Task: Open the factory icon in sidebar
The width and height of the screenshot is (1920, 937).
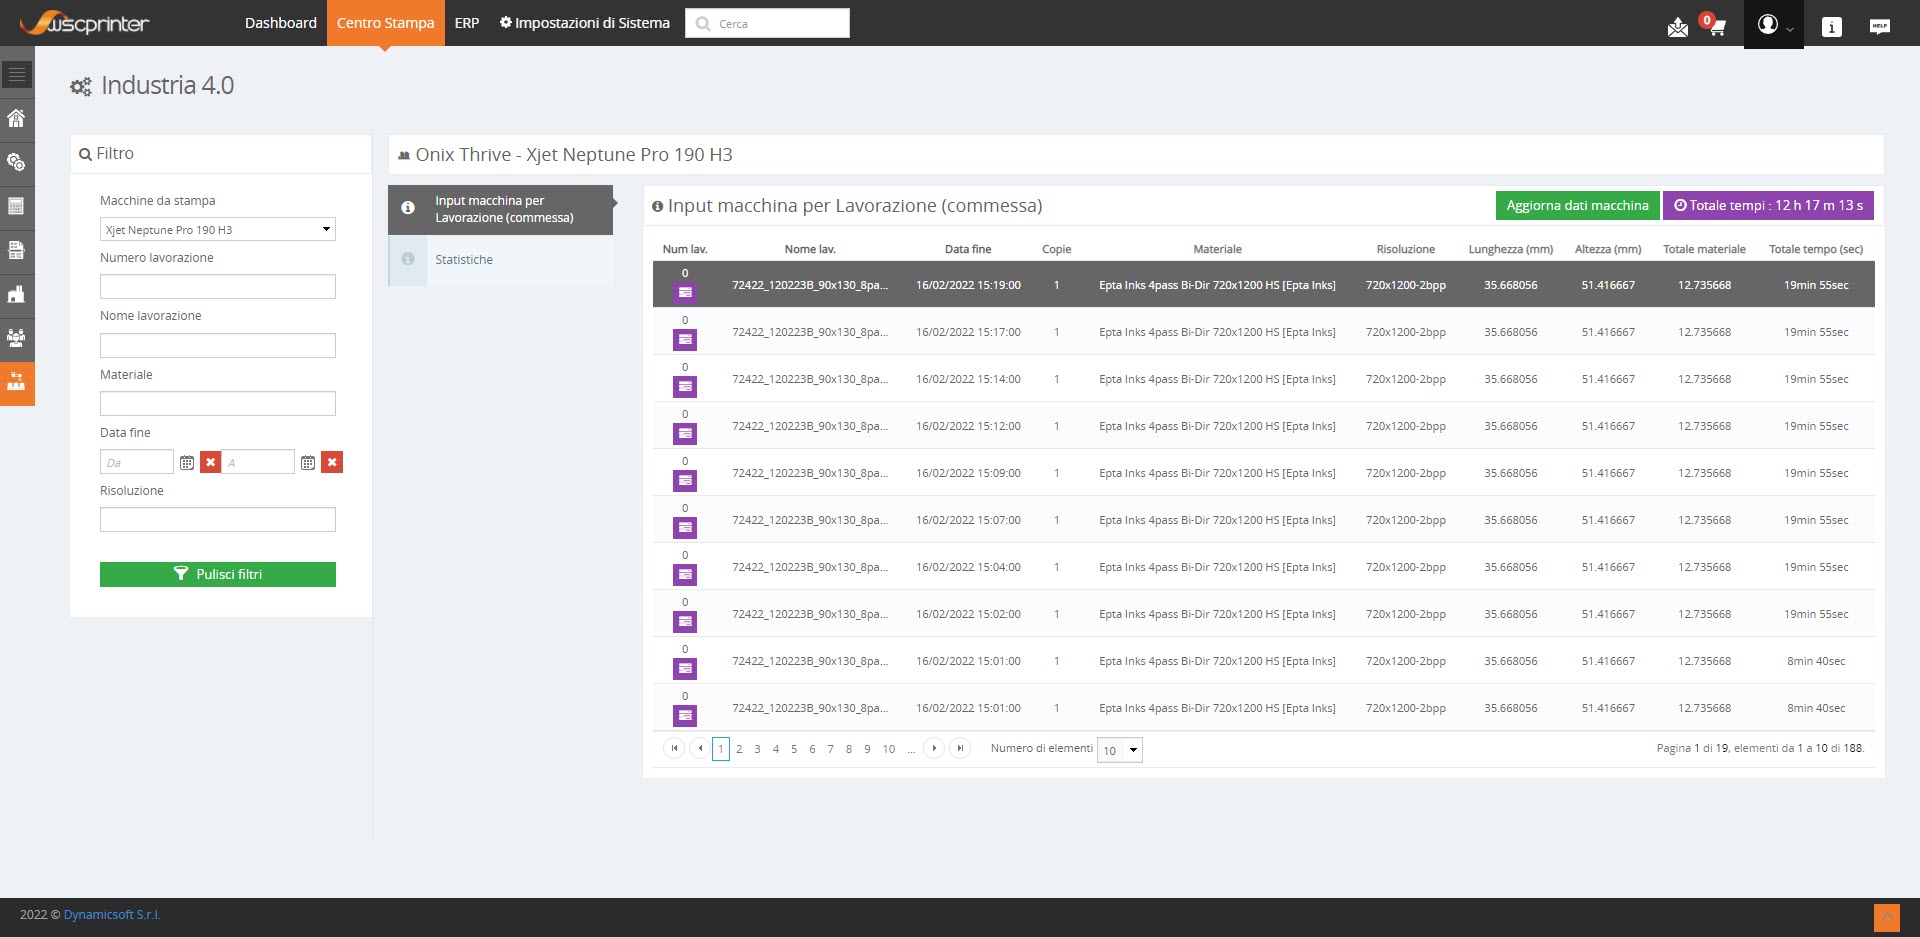Action: coord(17,294)
